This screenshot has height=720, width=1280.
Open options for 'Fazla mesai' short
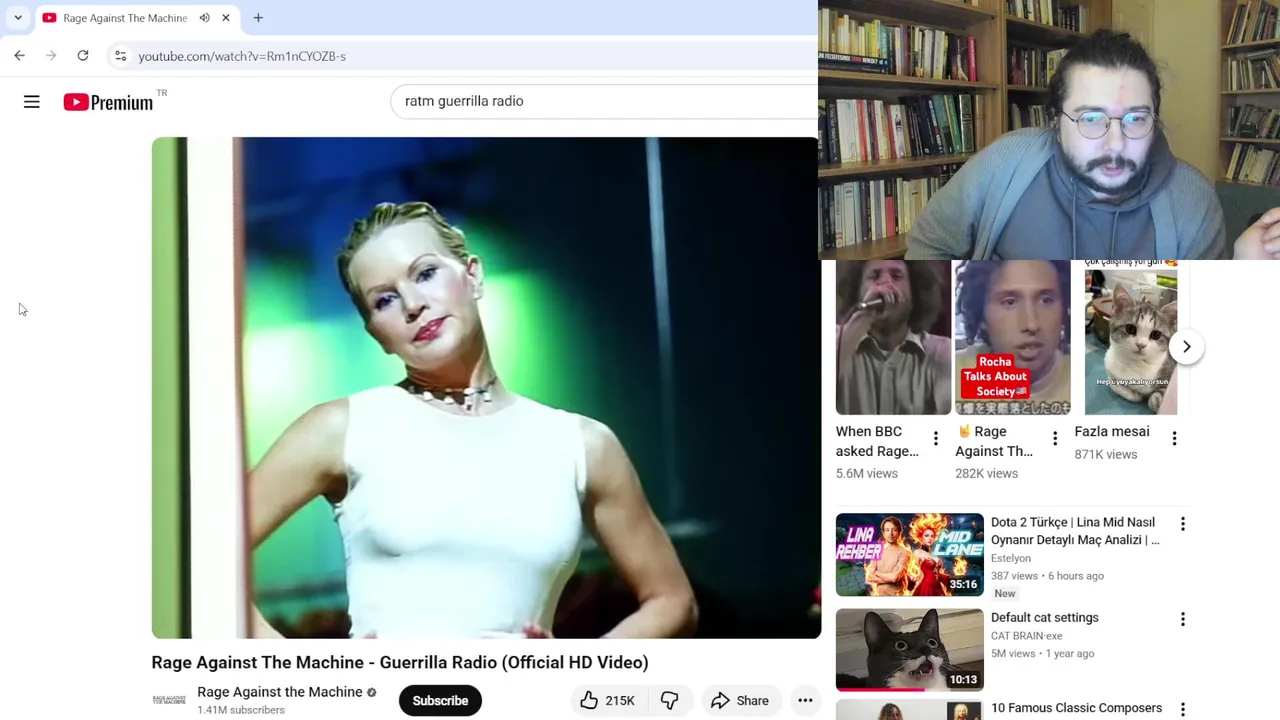1174,439
